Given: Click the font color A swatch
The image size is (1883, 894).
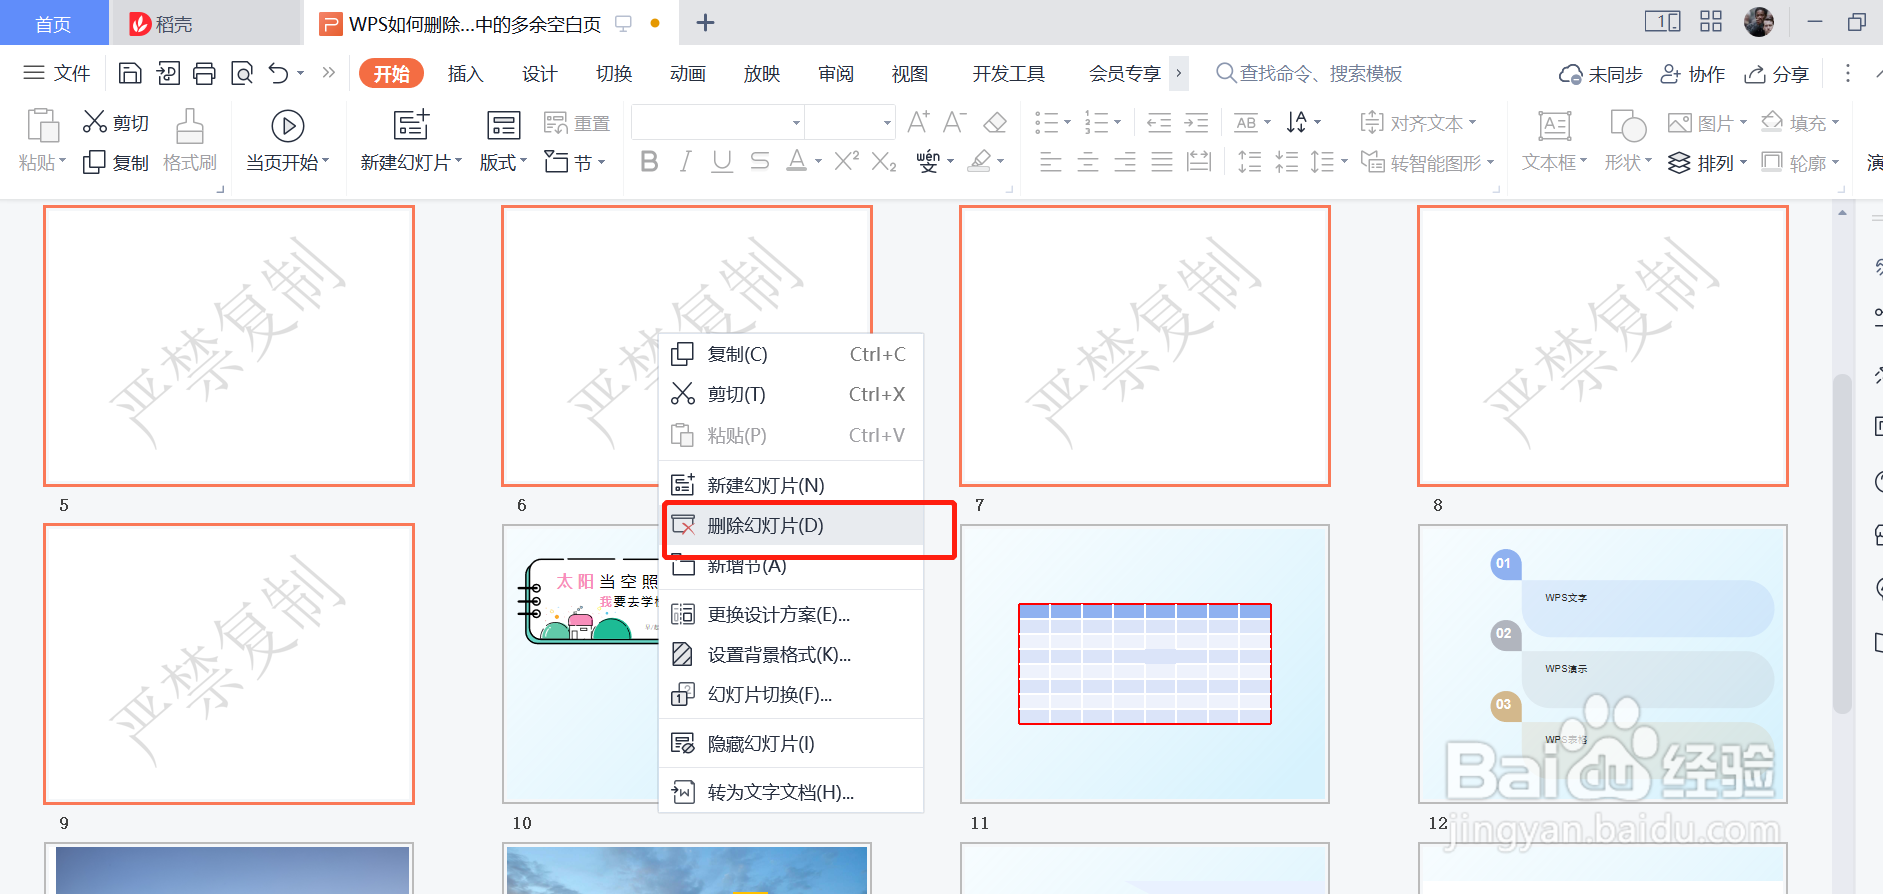Looking at the screenshot, I should [x=796, y=161].
